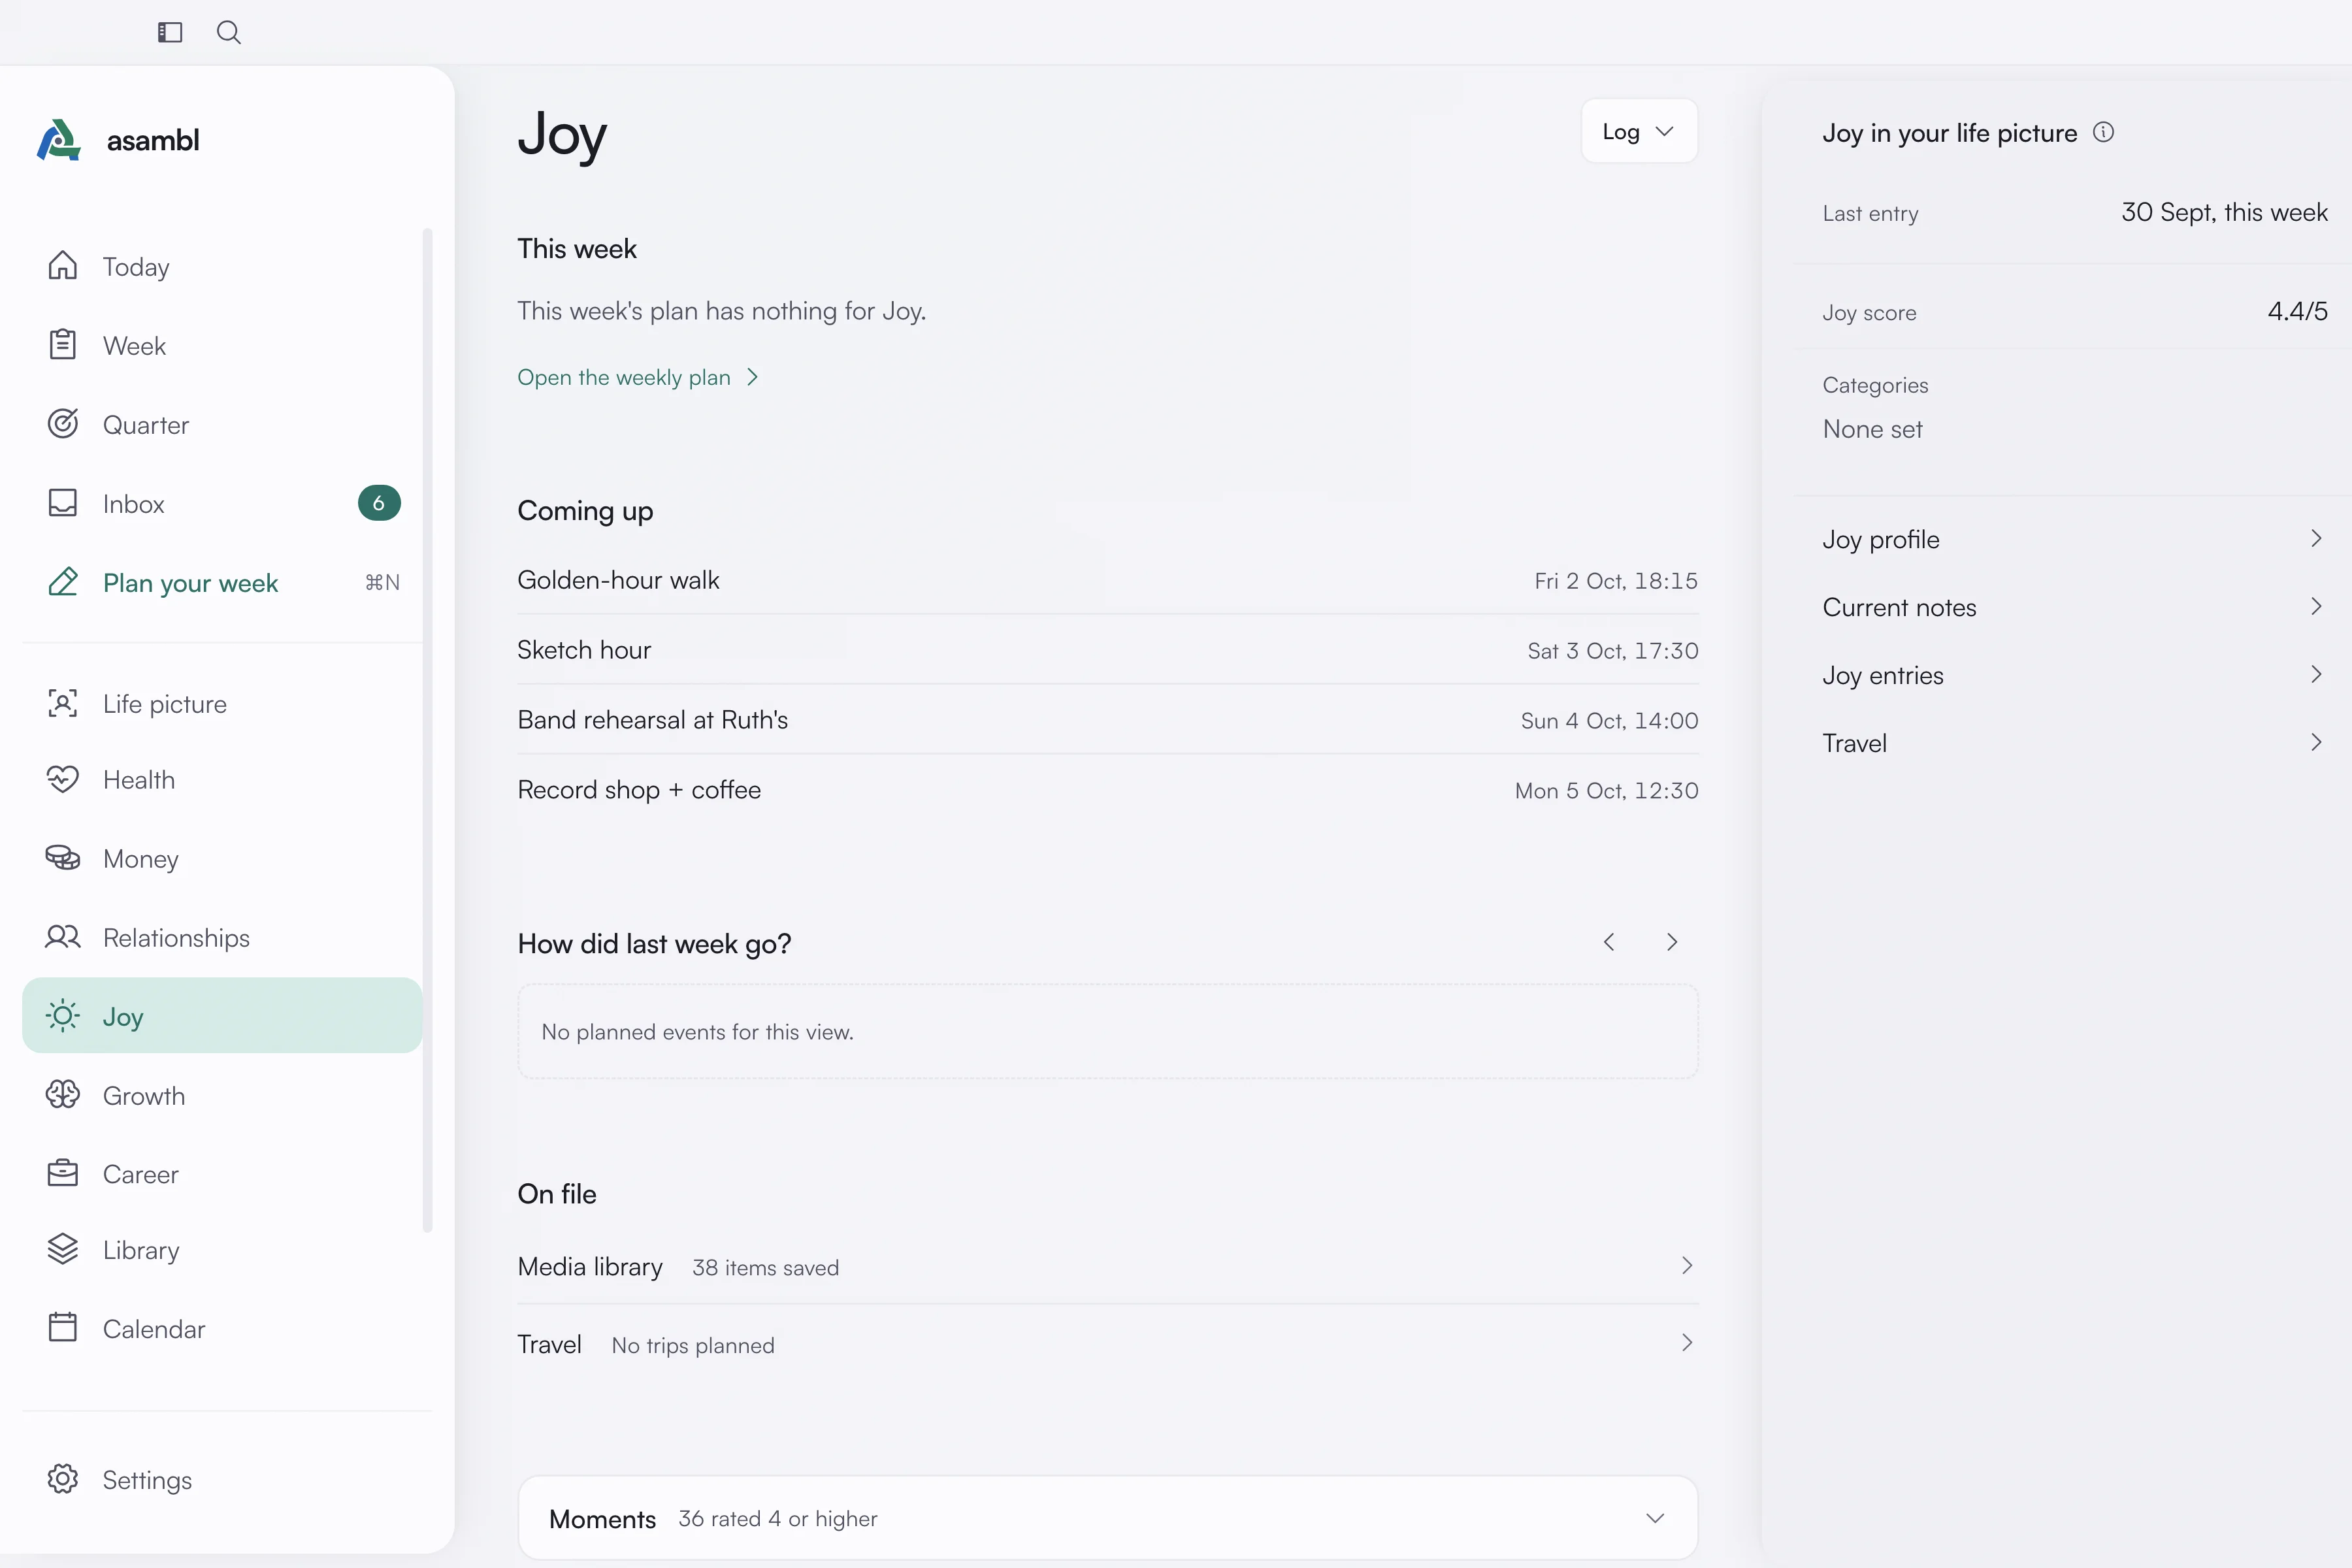Open Money via the coins icon
Viewport: 2352px width, 1568px height.
63,858
